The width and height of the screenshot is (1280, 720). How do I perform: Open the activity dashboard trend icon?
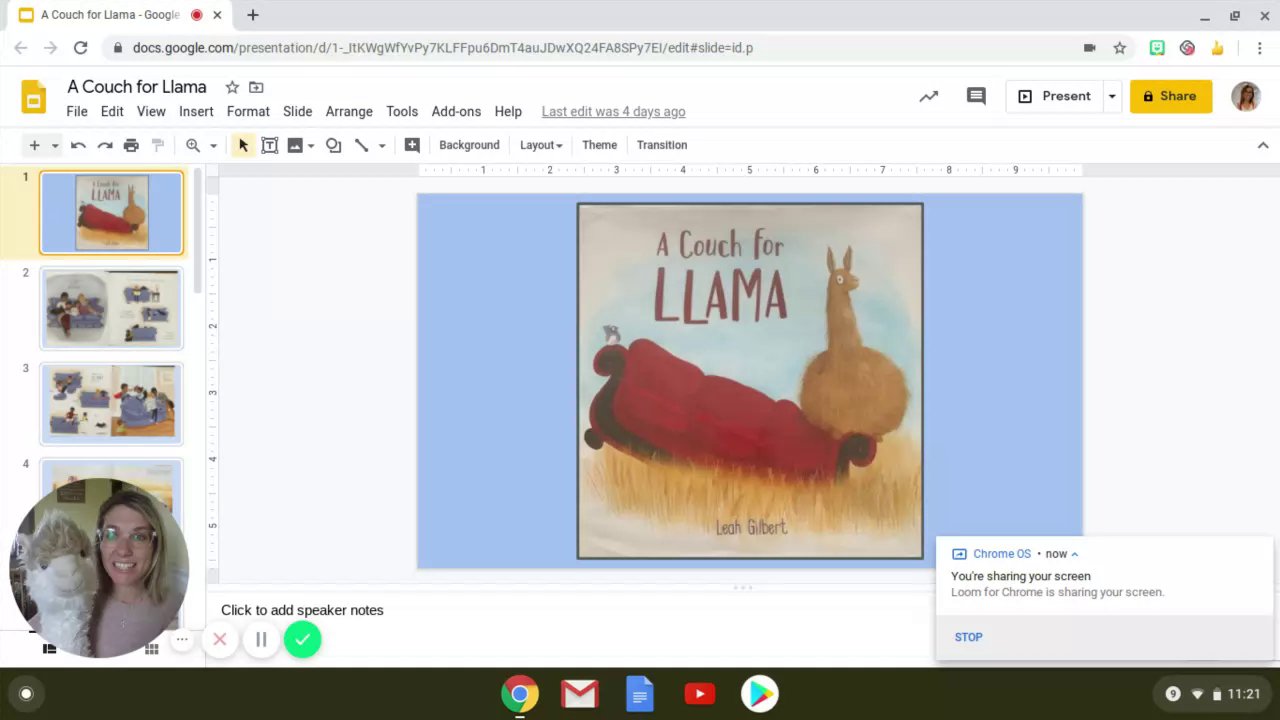(929, 96)
